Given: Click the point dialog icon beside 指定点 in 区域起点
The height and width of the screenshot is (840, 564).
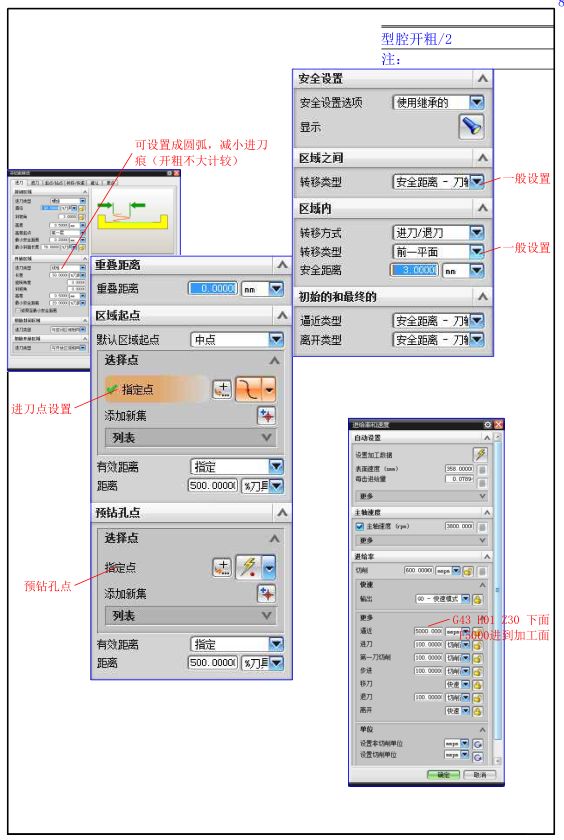Looking at the screenshot, I should (222, 389).
